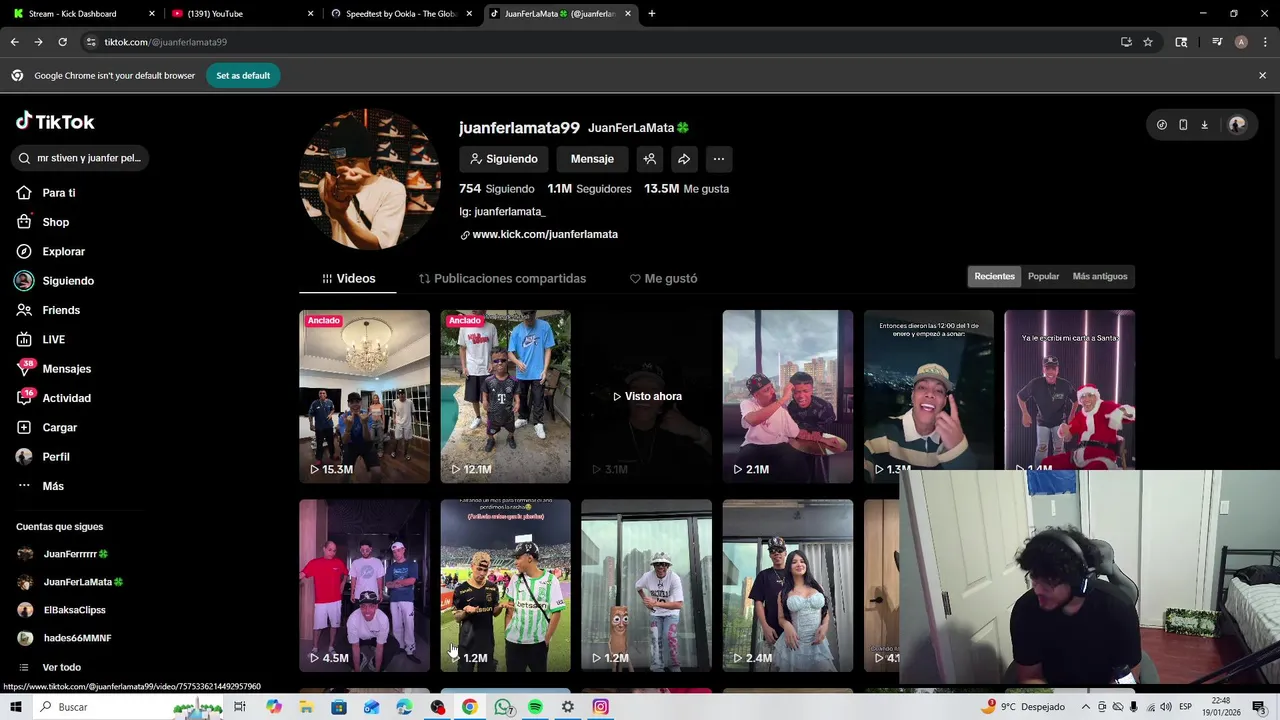The height and width of the screenshot is (720, 1280).
Task: Click the download desktop app icon
Action: pos(1204,125)
